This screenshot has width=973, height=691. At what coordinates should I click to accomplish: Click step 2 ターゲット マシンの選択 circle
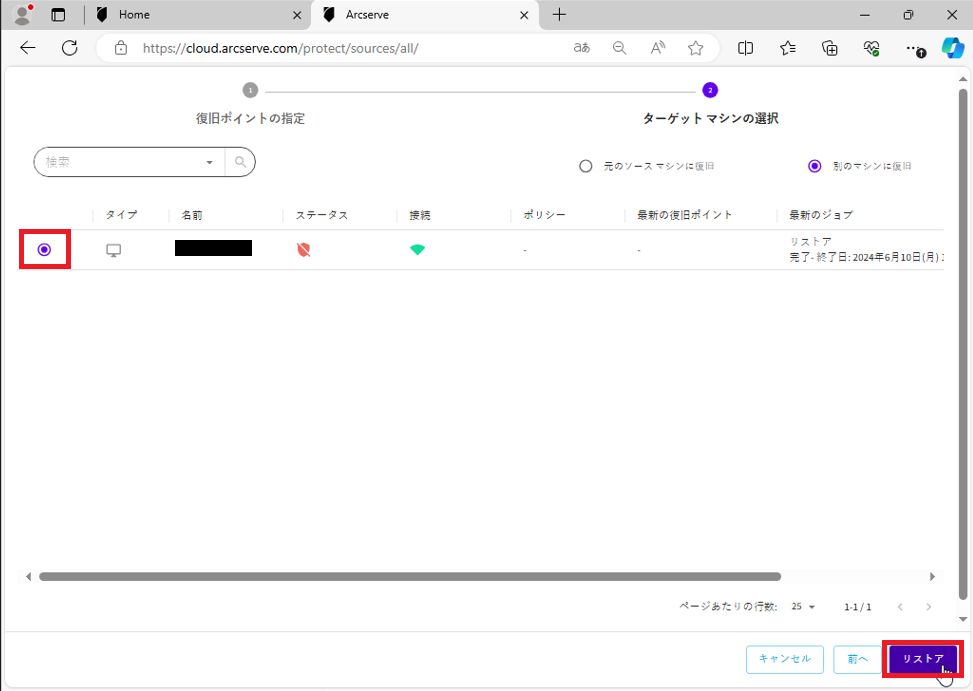click(710, 91)
